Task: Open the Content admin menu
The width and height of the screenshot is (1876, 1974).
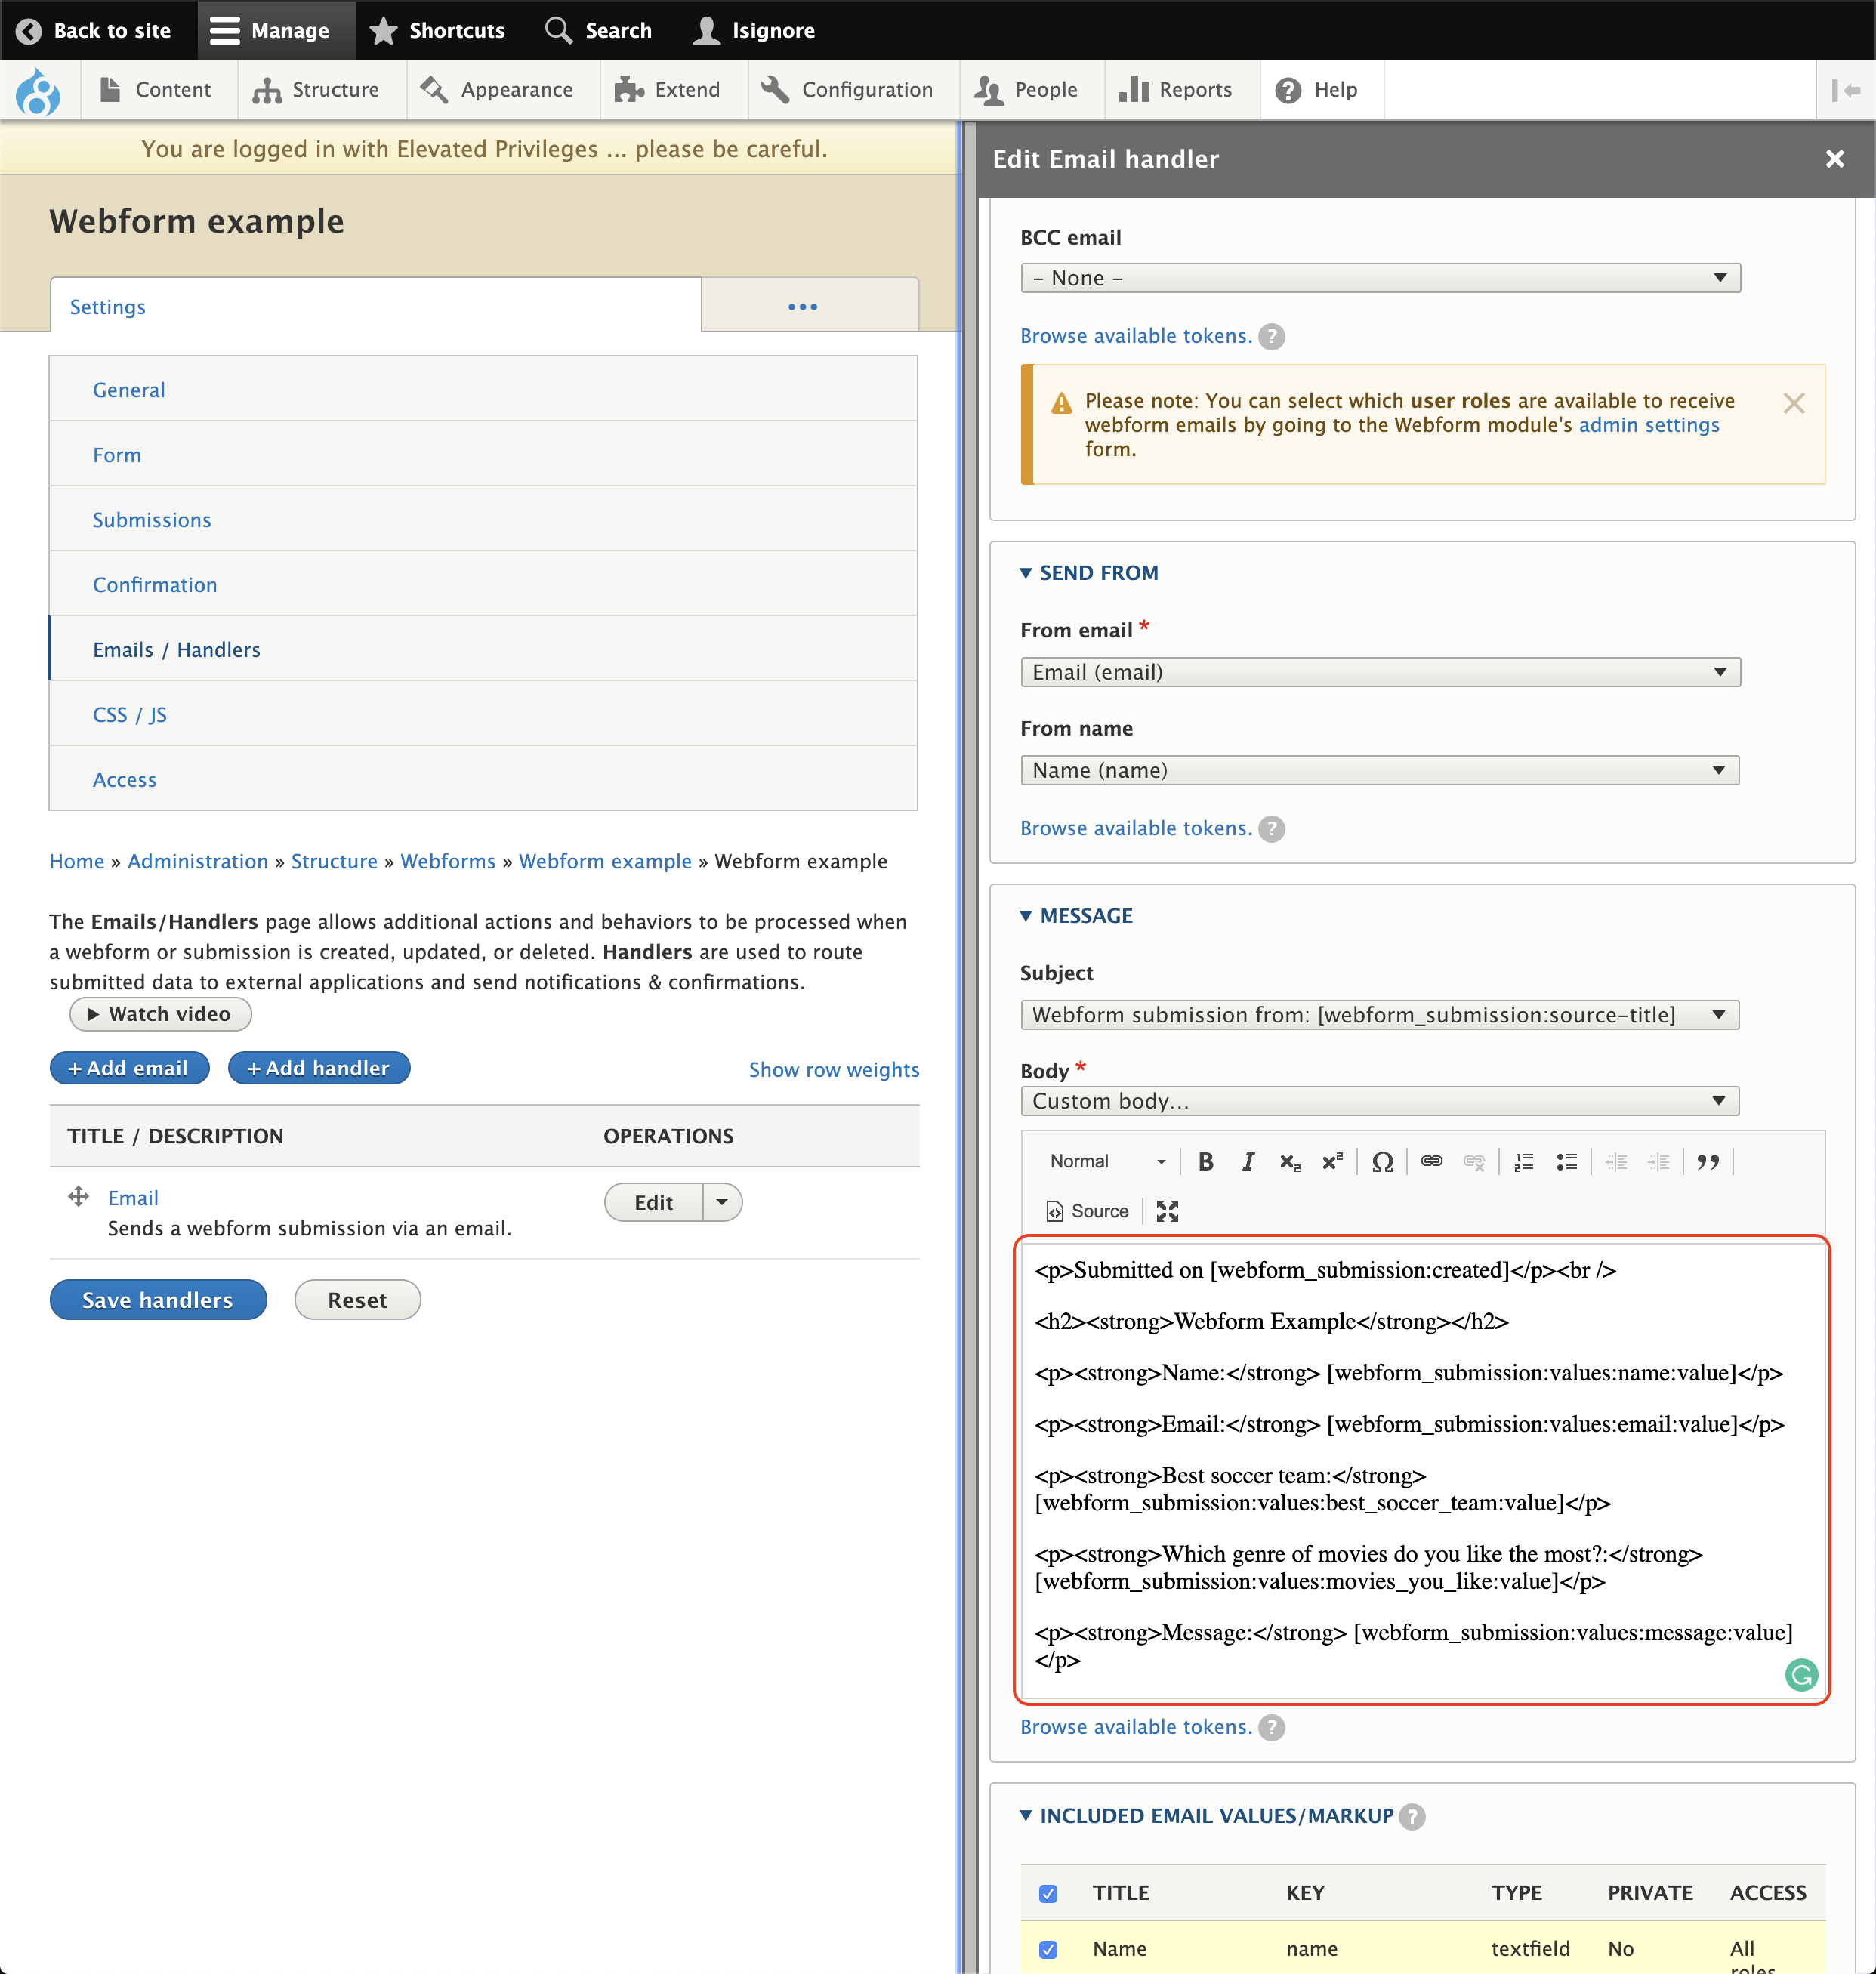Action: click(x=158, y=90)
